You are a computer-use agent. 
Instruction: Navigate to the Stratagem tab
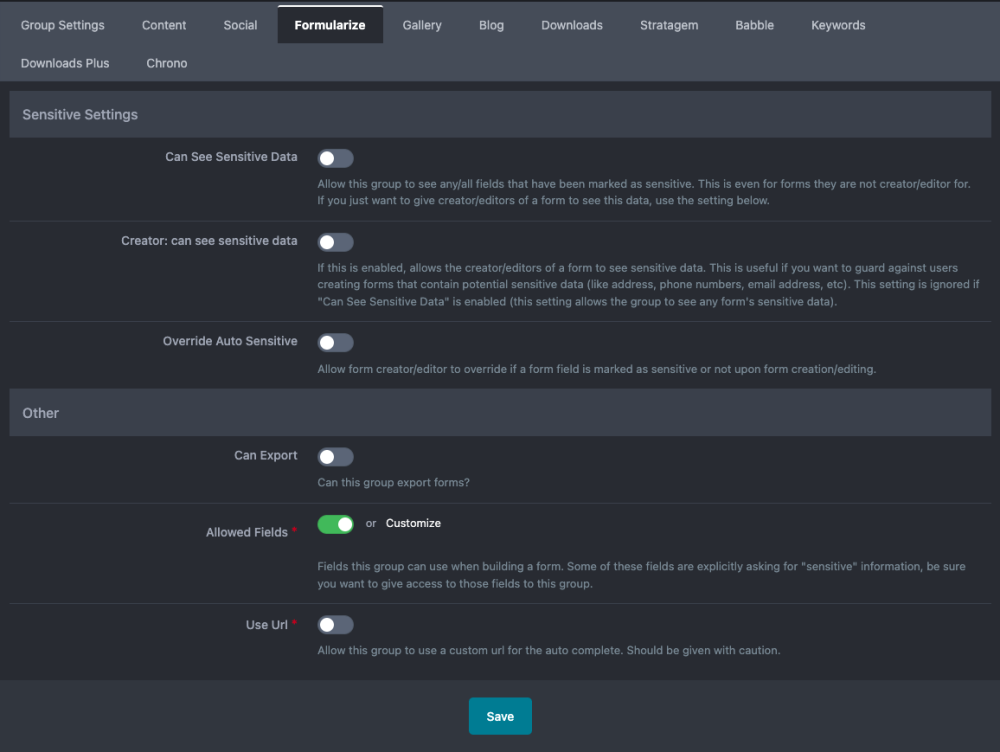point(669,25)
